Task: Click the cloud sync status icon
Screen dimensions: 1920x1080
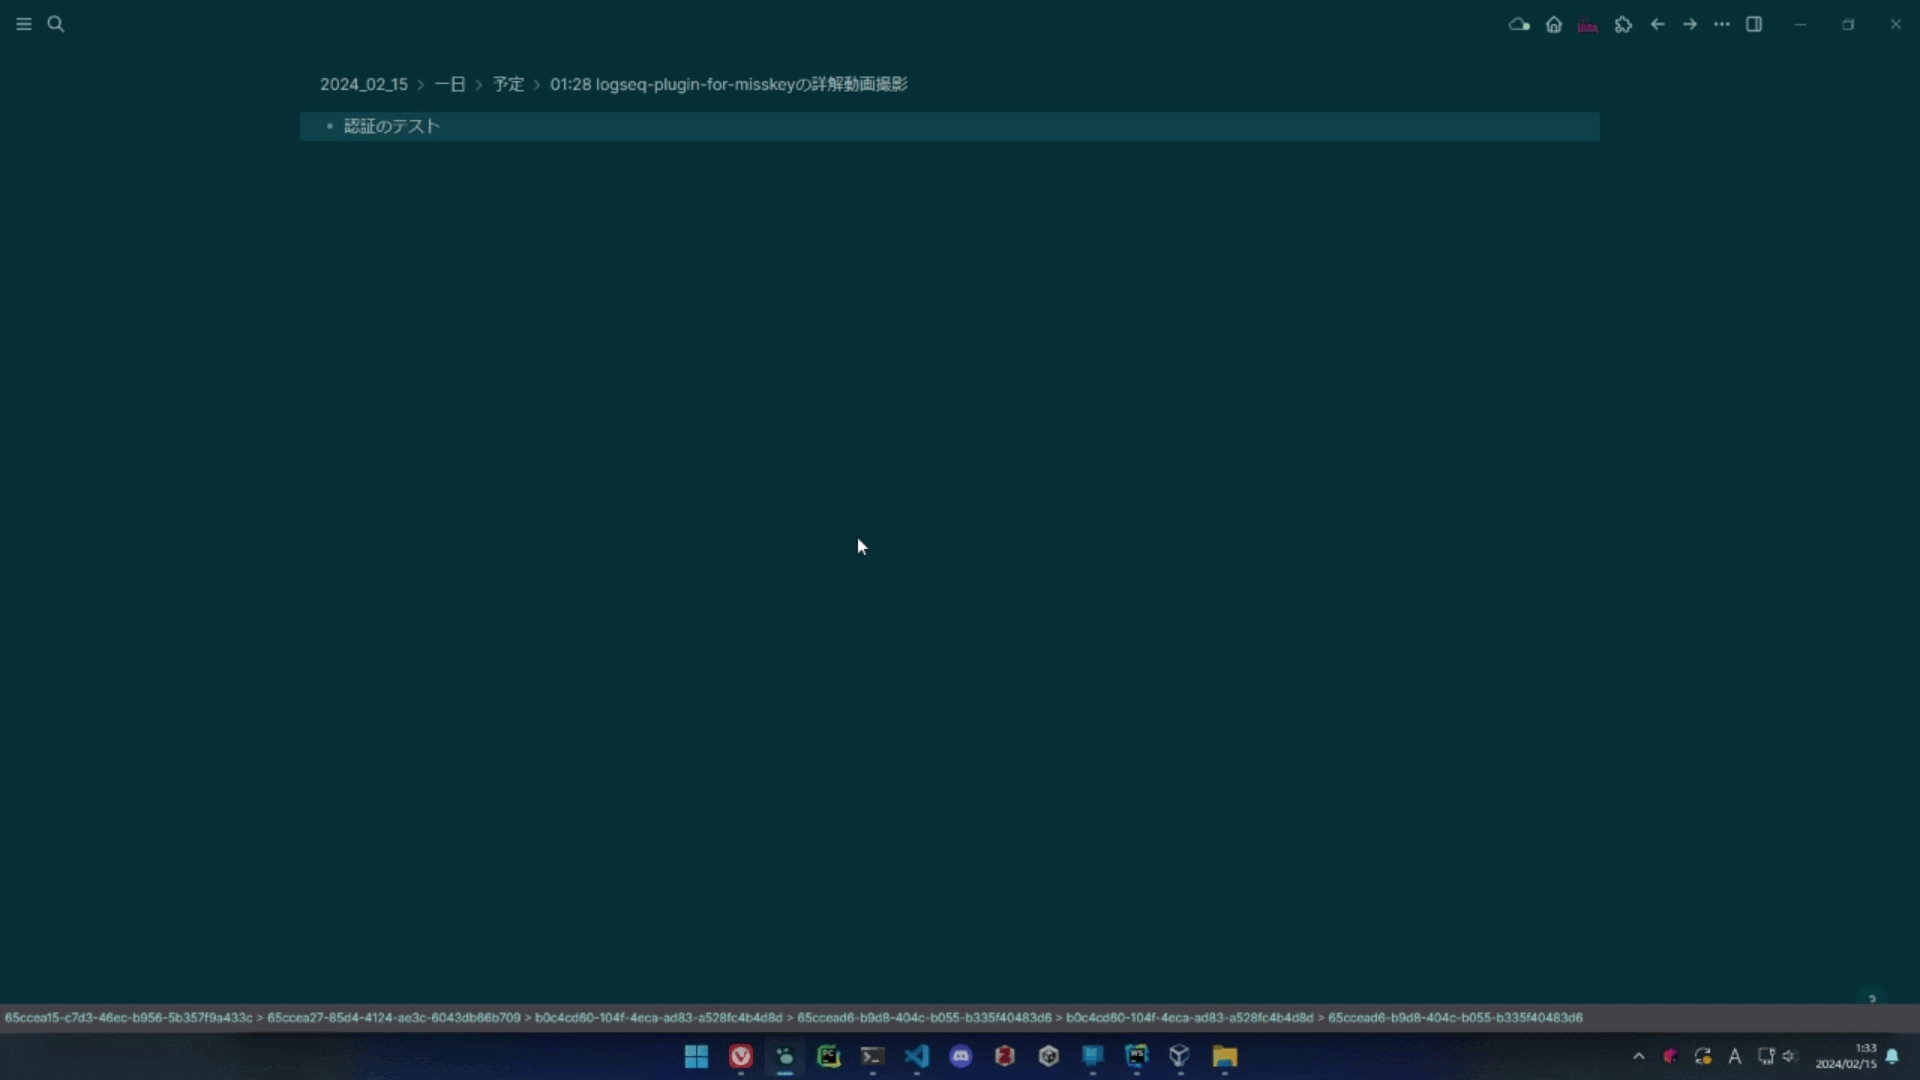Action: pyautogui.click(x=1519, y=24)
